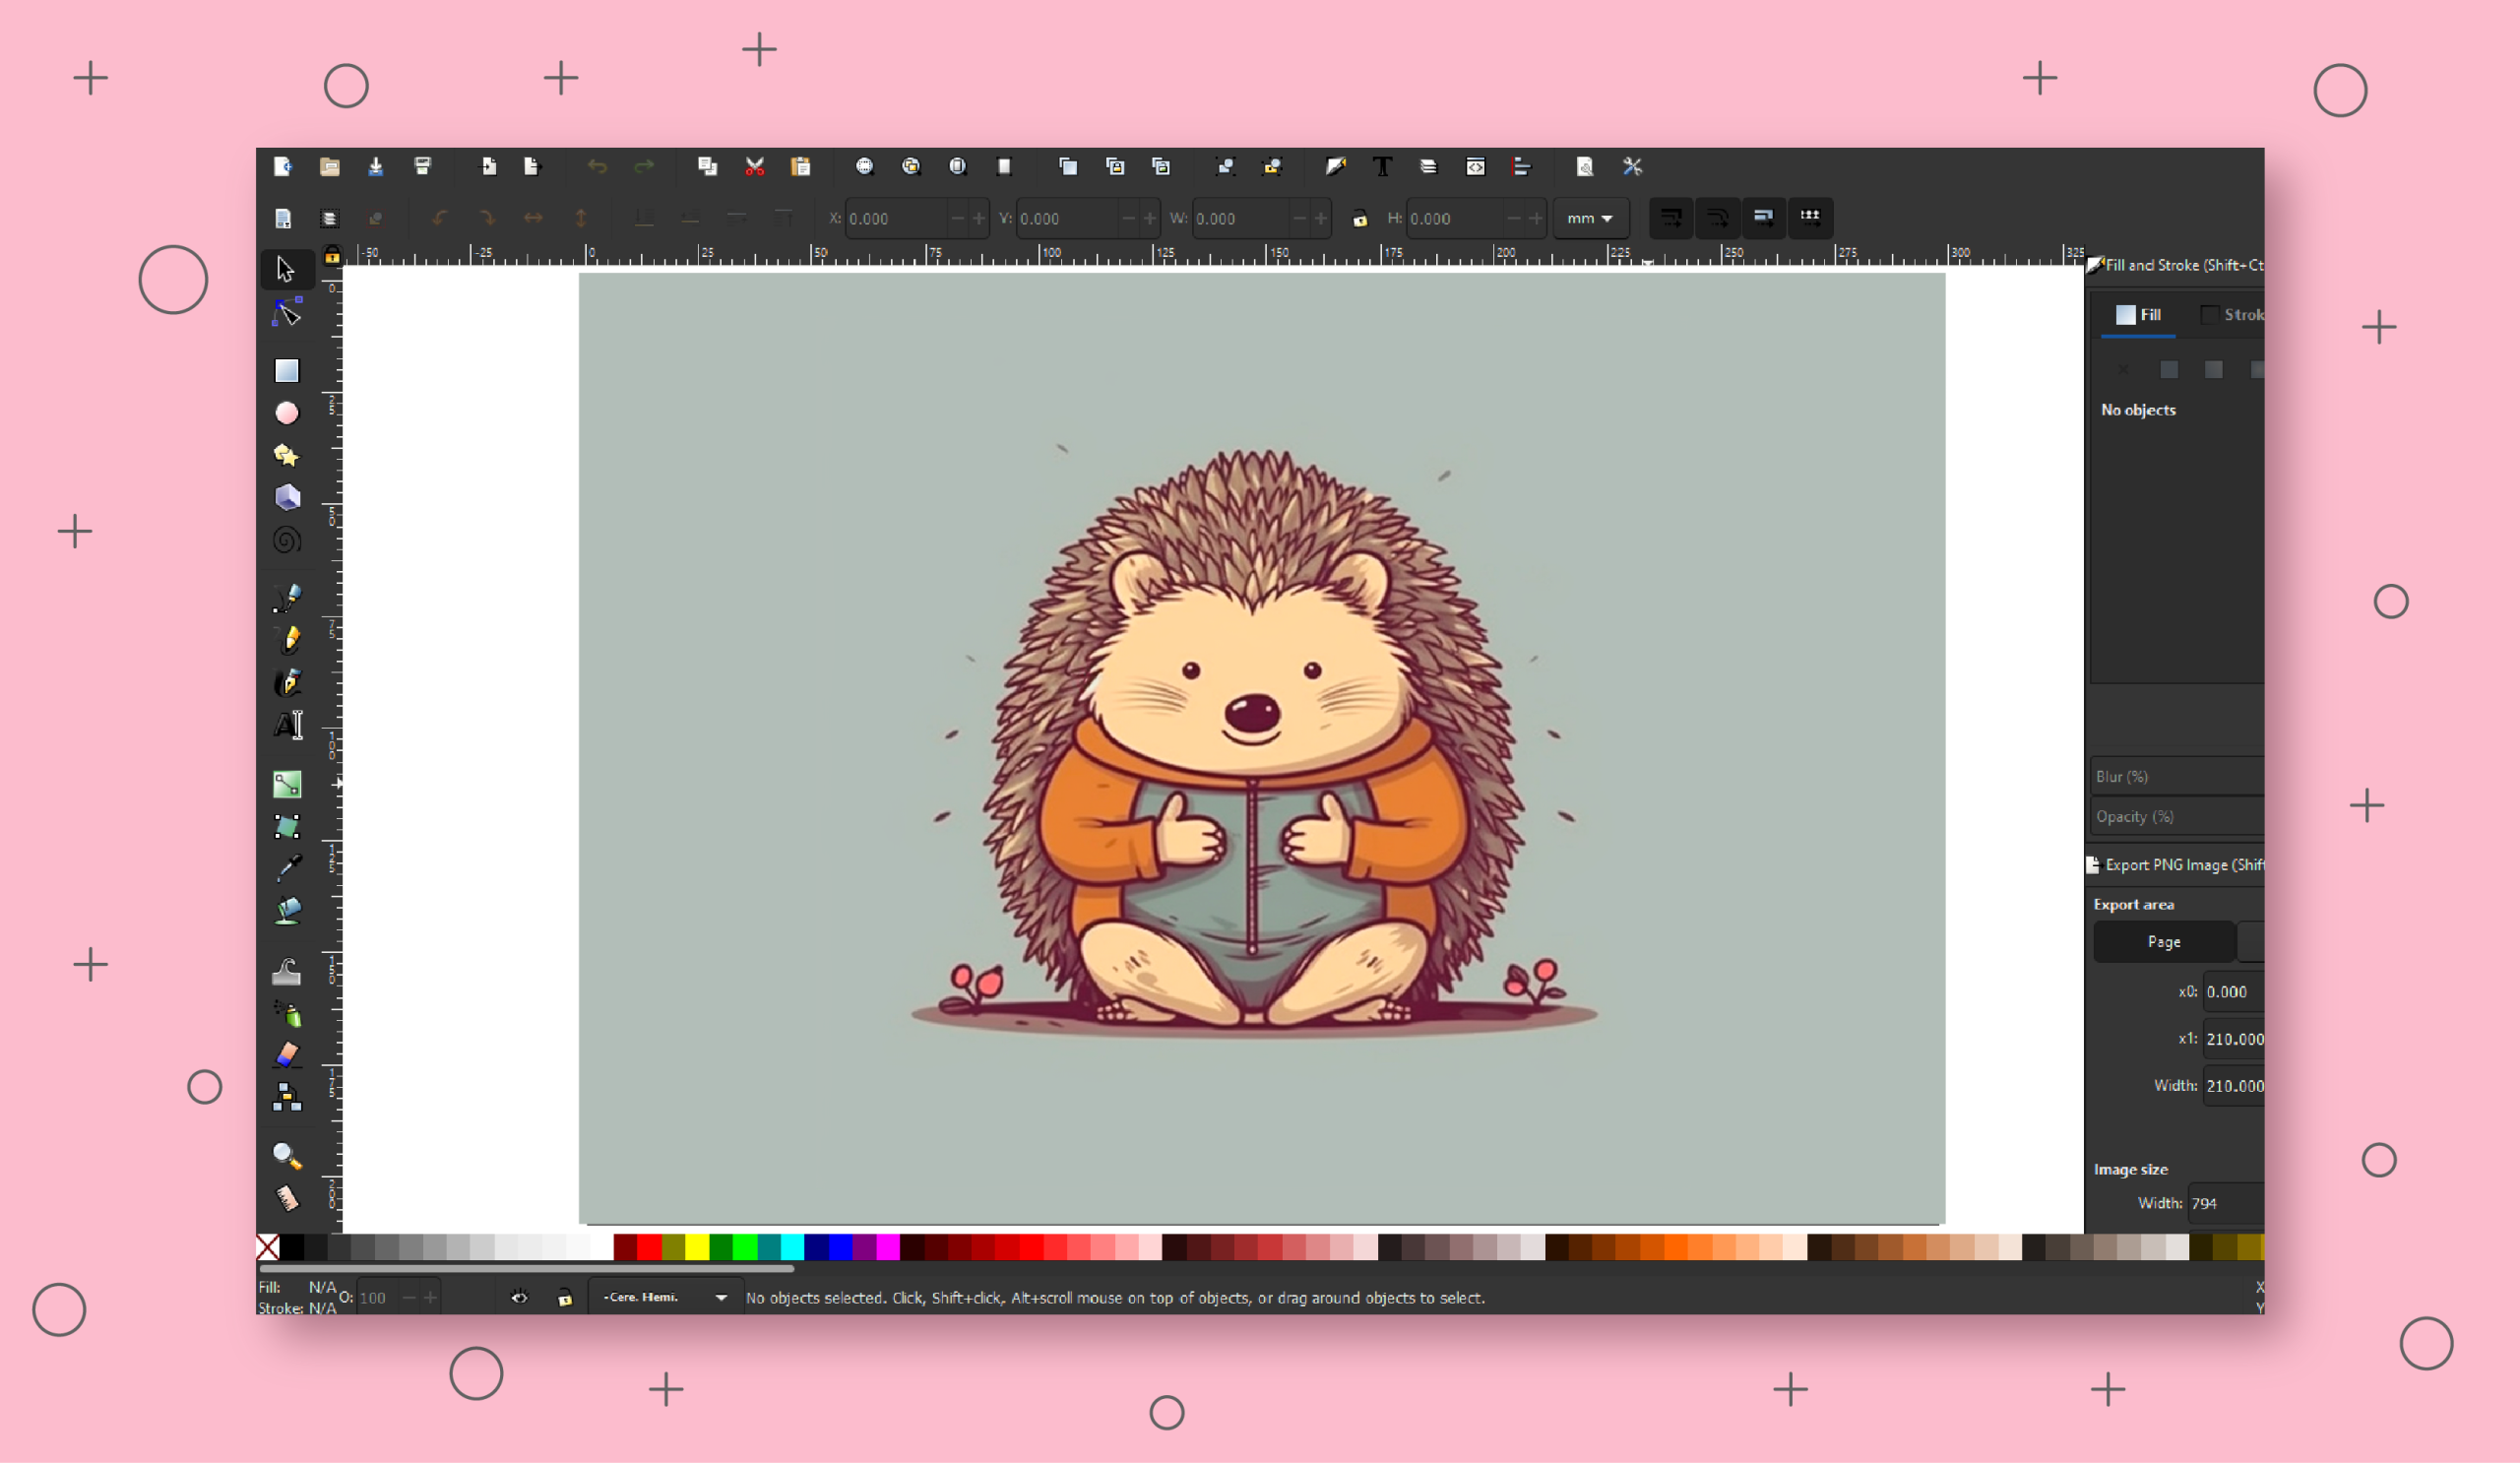Increase the X position value
The image size is (2520, 1463).
point(979,219)
